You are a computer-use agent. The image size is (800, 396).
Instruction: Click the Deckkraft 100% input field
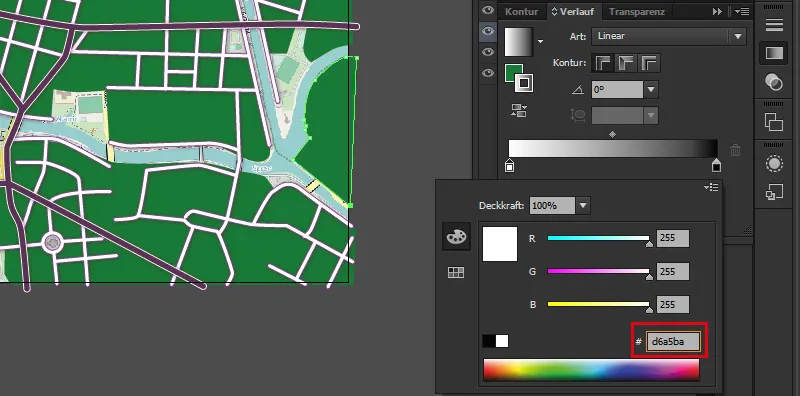point(553,206)
